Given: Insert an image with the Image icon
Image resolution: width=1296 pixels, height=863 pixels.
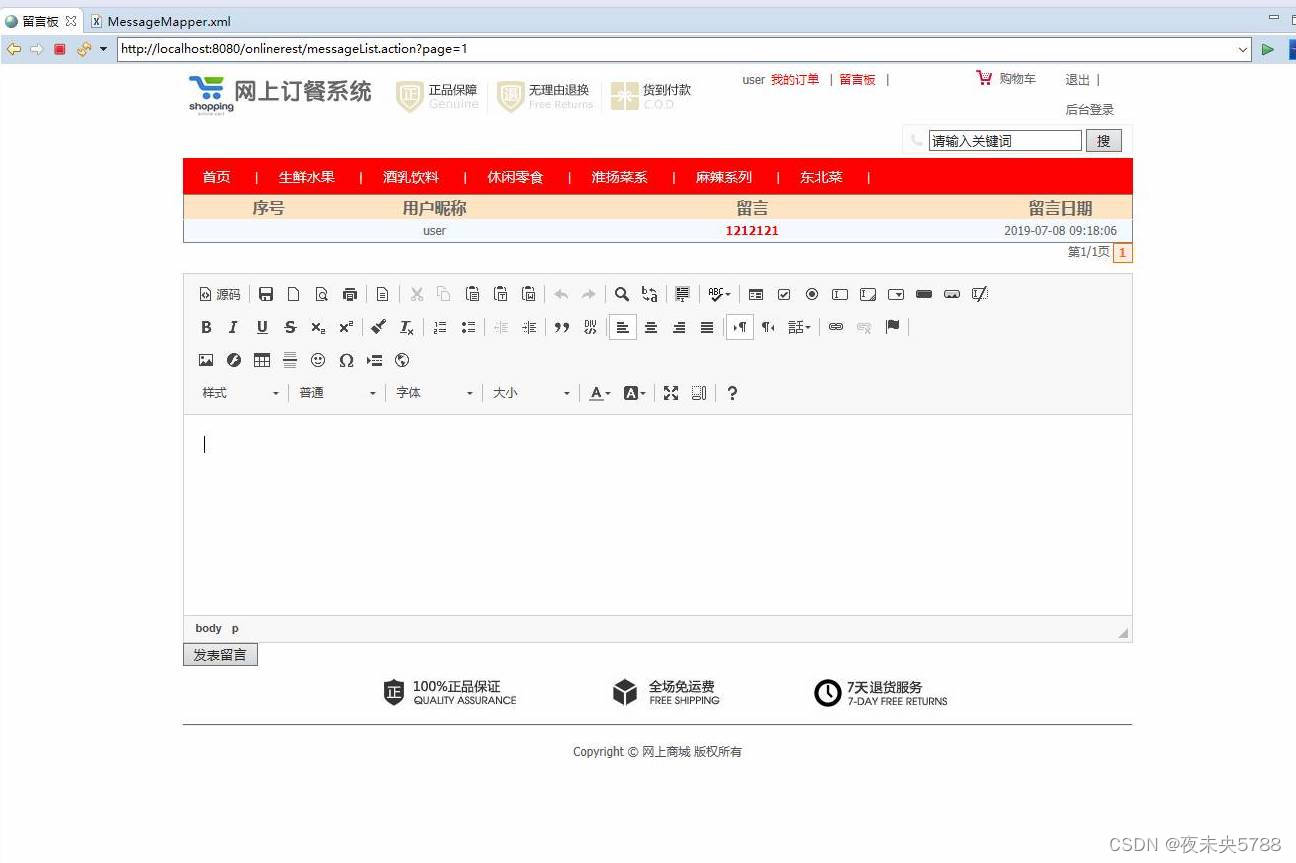Looking at the screenshot, I should 206,360.
